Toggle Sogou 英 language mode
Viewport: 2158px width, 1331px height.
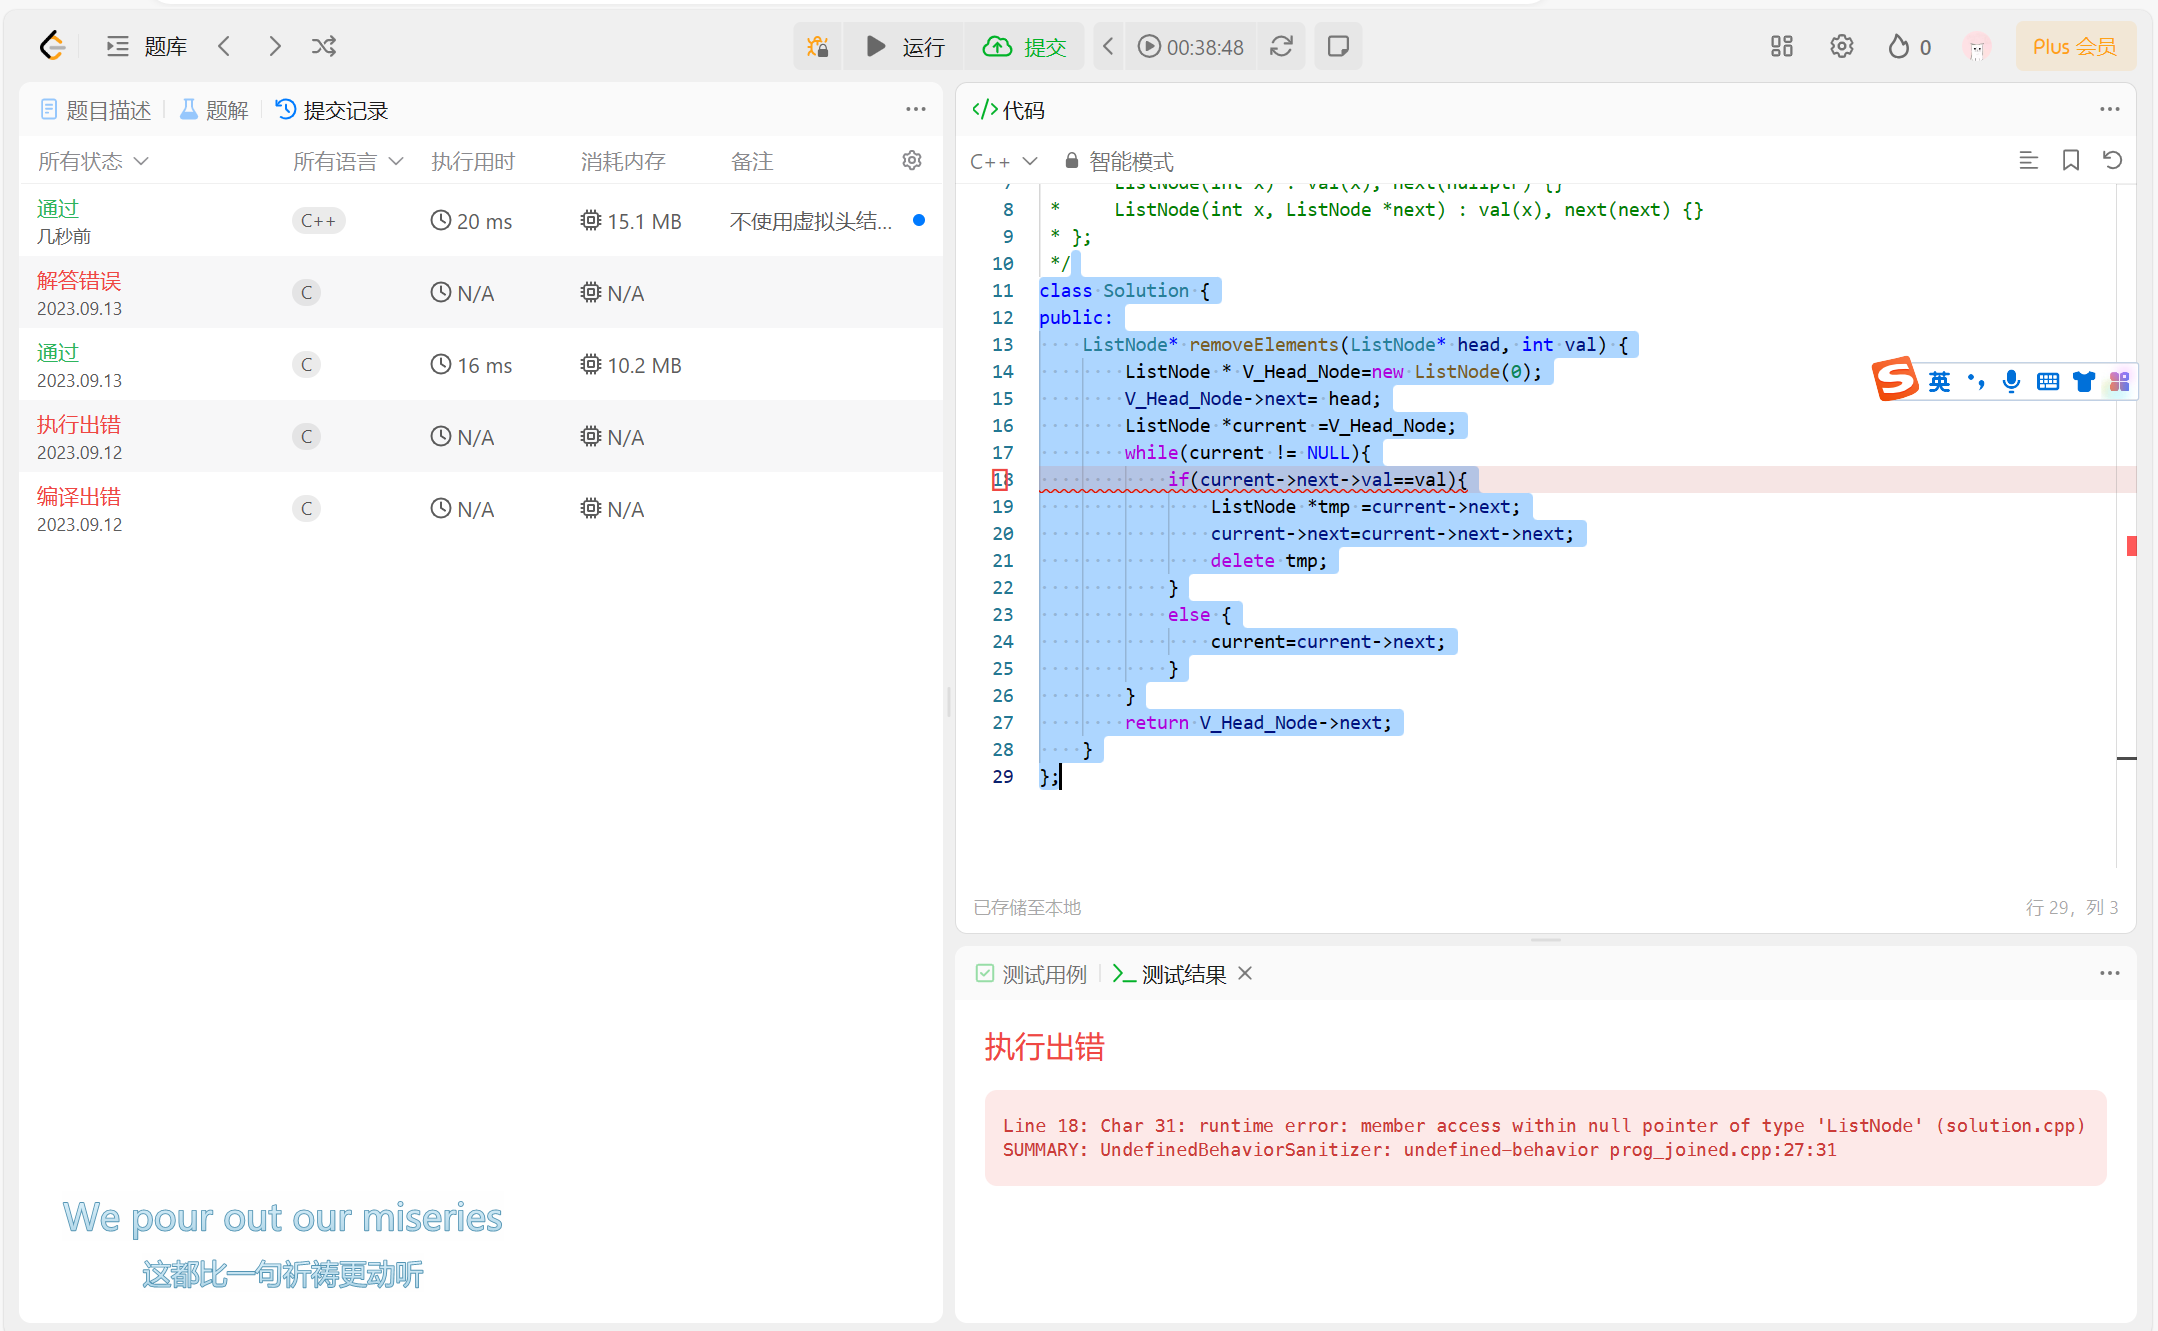click(1939, 382)
